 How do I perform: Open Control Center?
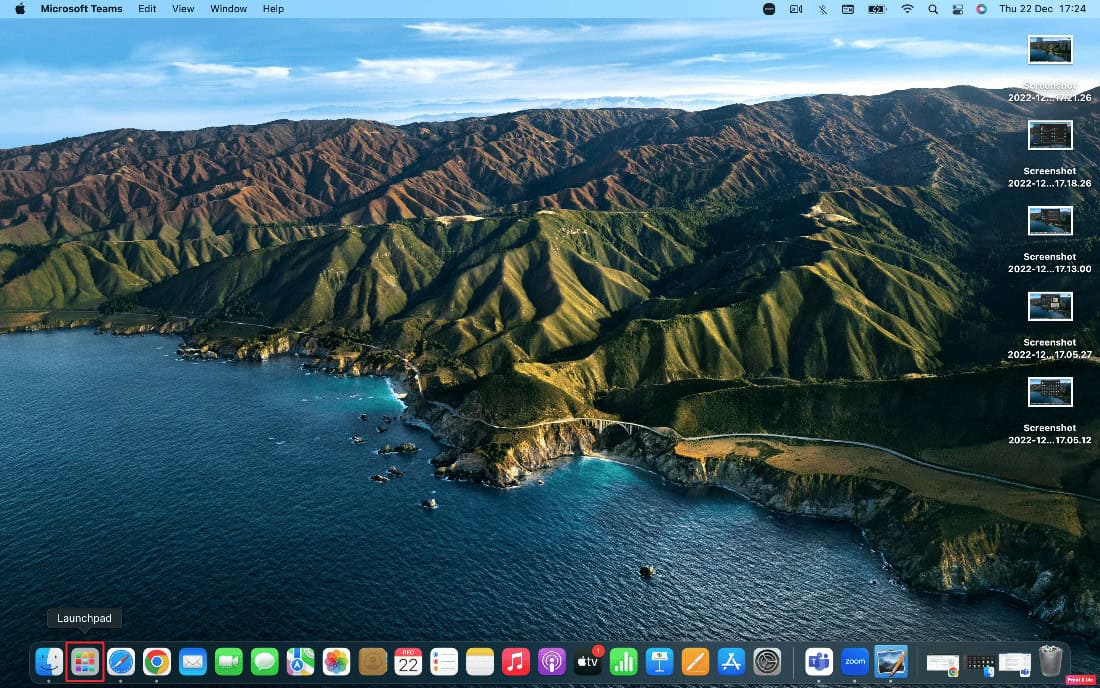958,9
